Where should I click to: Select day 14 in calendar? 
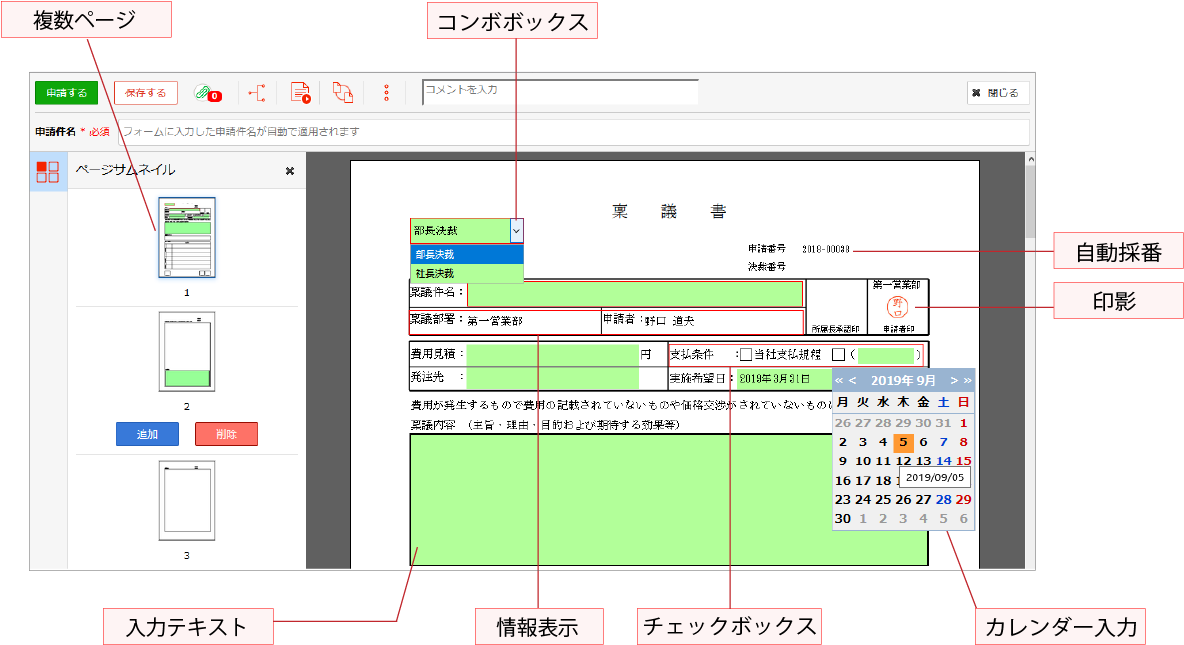943,461
